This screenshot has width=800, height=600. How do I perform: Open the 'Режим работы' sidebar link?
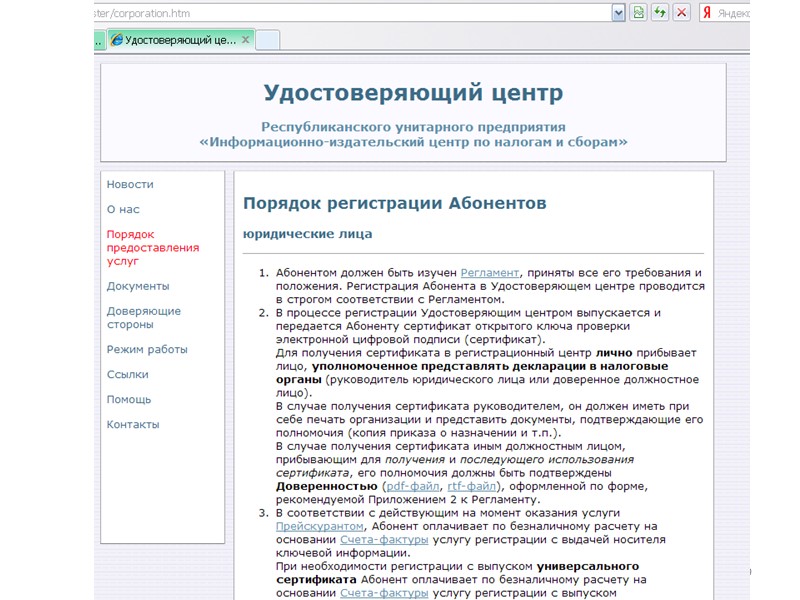tap(147, 349)
